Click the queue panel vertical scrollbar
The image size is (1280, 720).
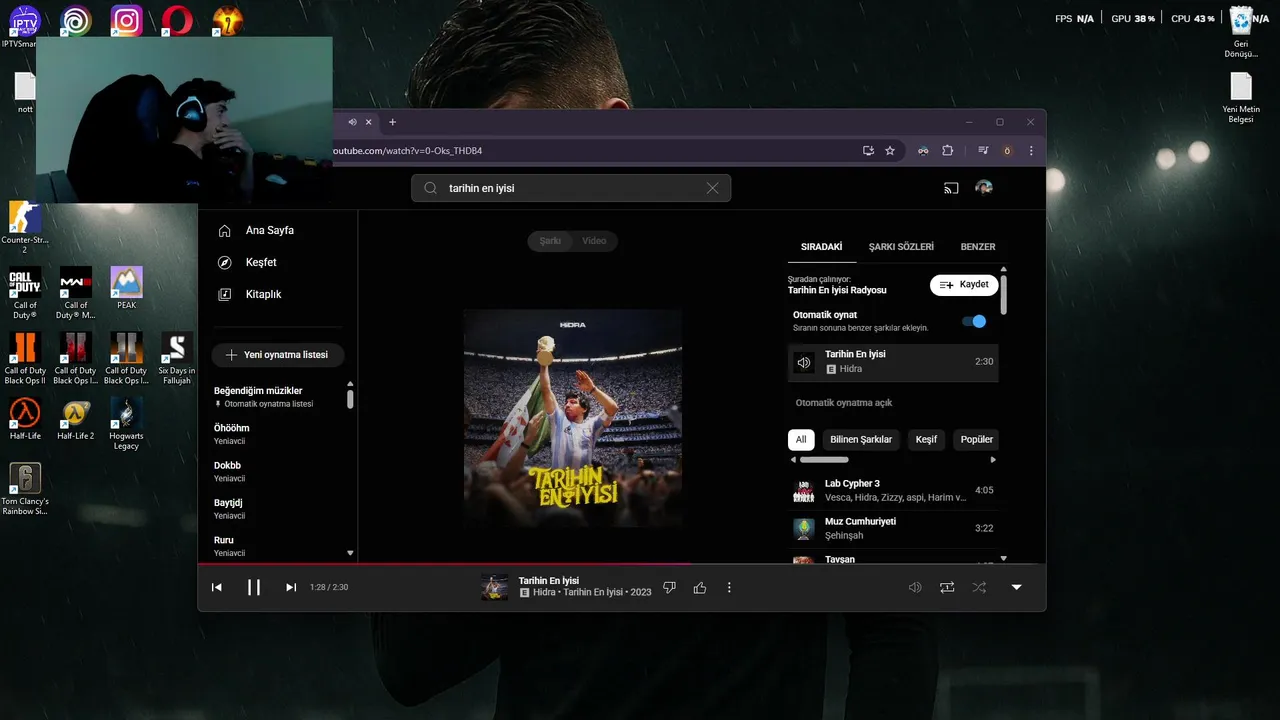point(1004,294)
